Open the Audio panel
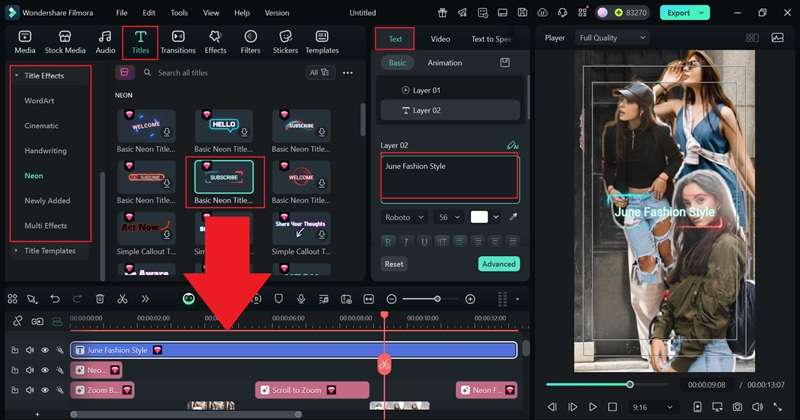Screen dimensions: 800x420 pyautogui.click(x=105, y=42)
